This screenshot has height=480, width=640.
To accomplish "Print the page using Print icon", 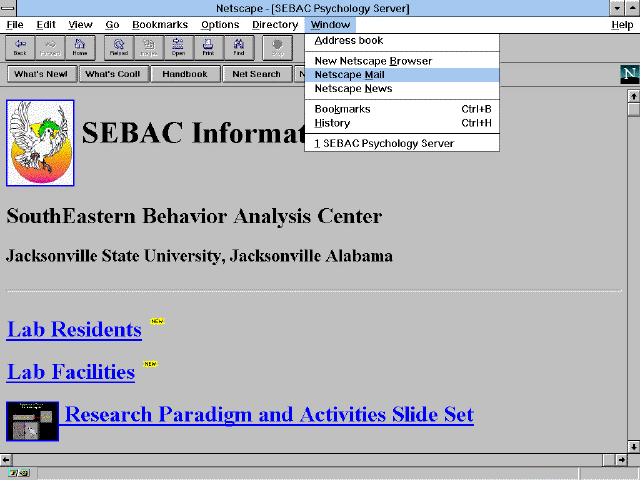I will pyautogui.click(x=209, y=48).
